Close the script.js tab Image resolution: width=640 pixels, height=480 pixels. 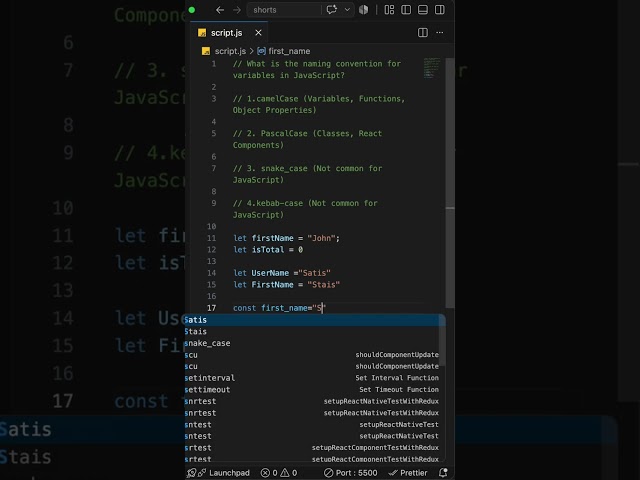258,33
